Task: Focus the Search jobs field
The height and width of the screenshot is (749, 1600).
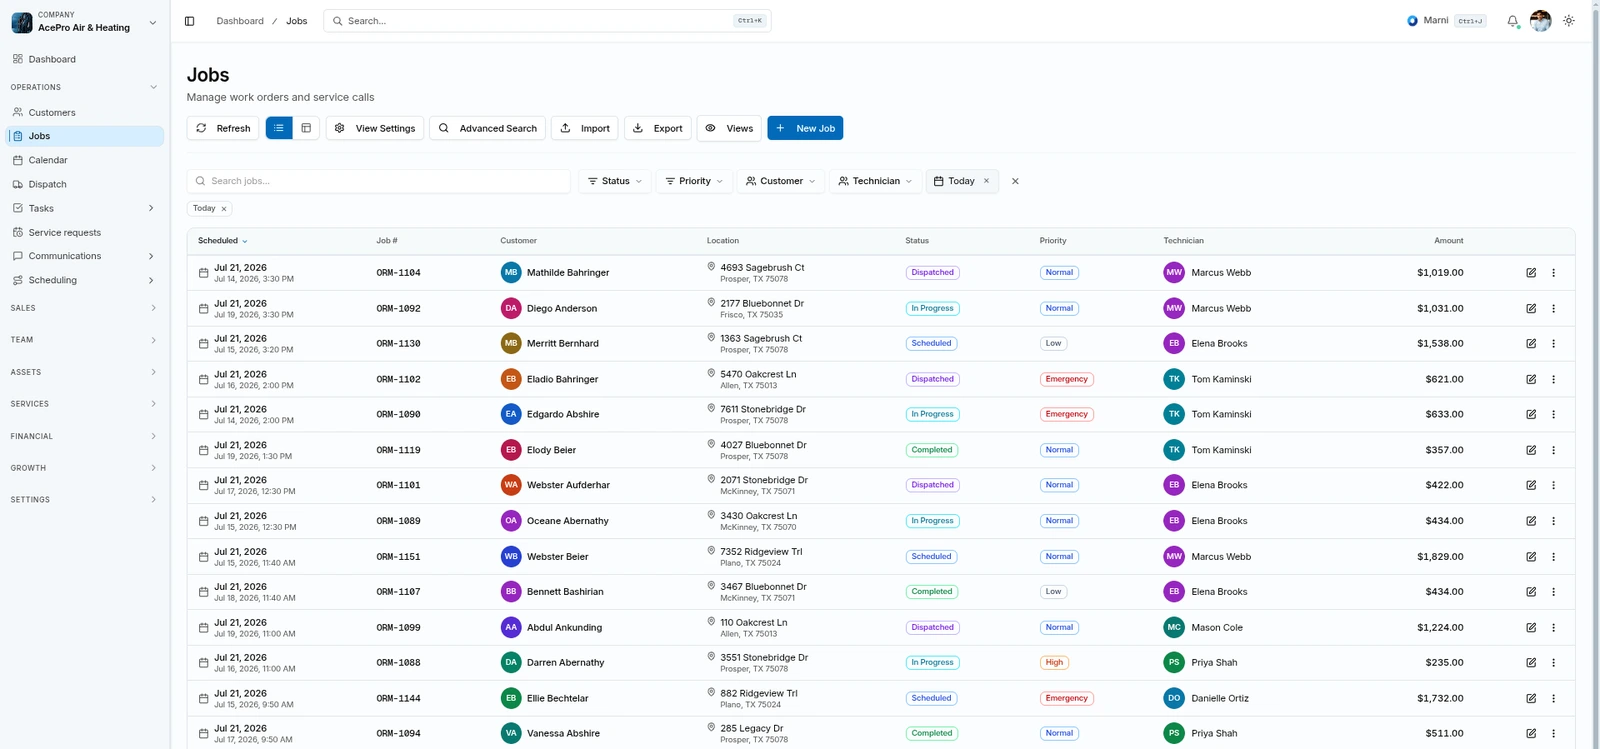Action: (379, 181)
